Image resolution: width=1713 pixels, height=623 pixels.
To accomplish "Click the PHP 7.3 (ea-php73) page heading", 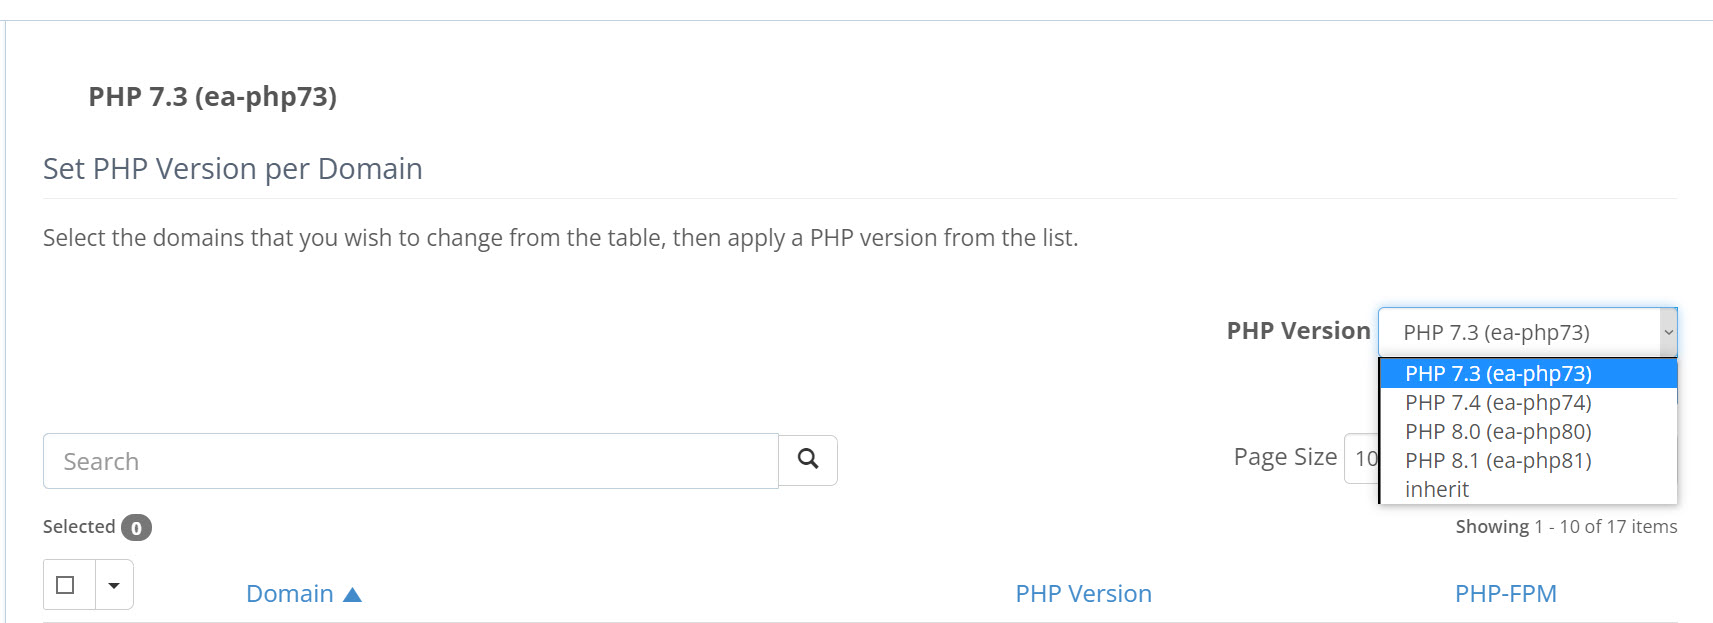I will (212, 97).
